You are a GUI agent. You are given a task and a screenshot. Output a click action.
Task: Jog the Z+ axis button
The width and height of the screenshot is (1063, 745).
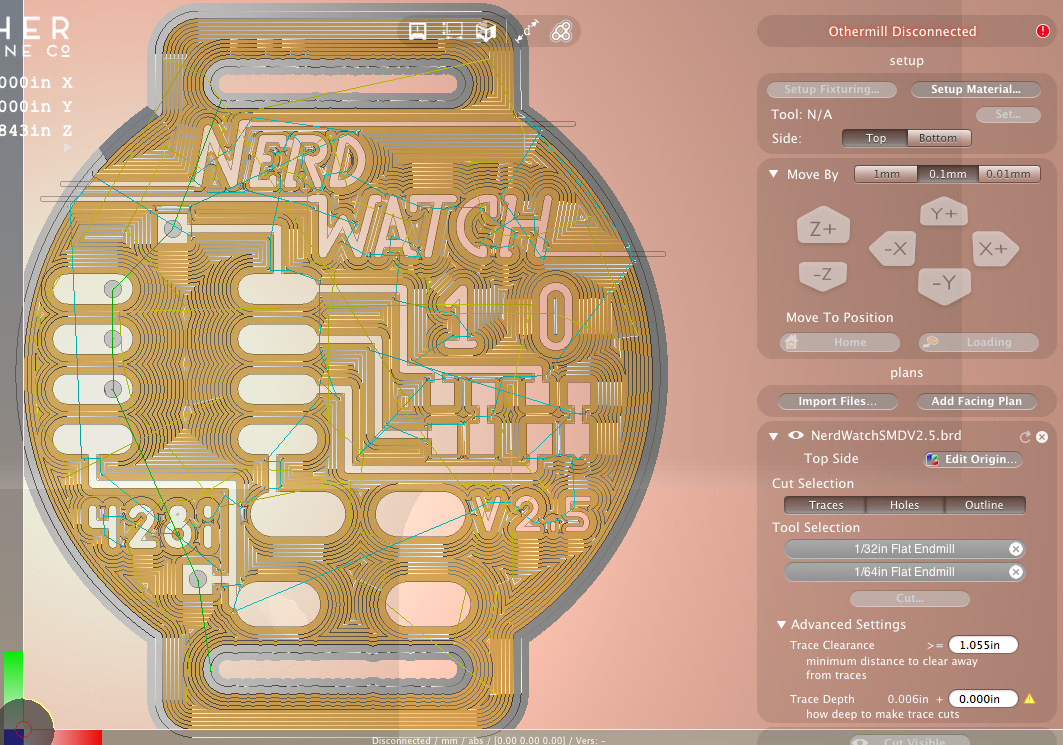tap(823, 228)
